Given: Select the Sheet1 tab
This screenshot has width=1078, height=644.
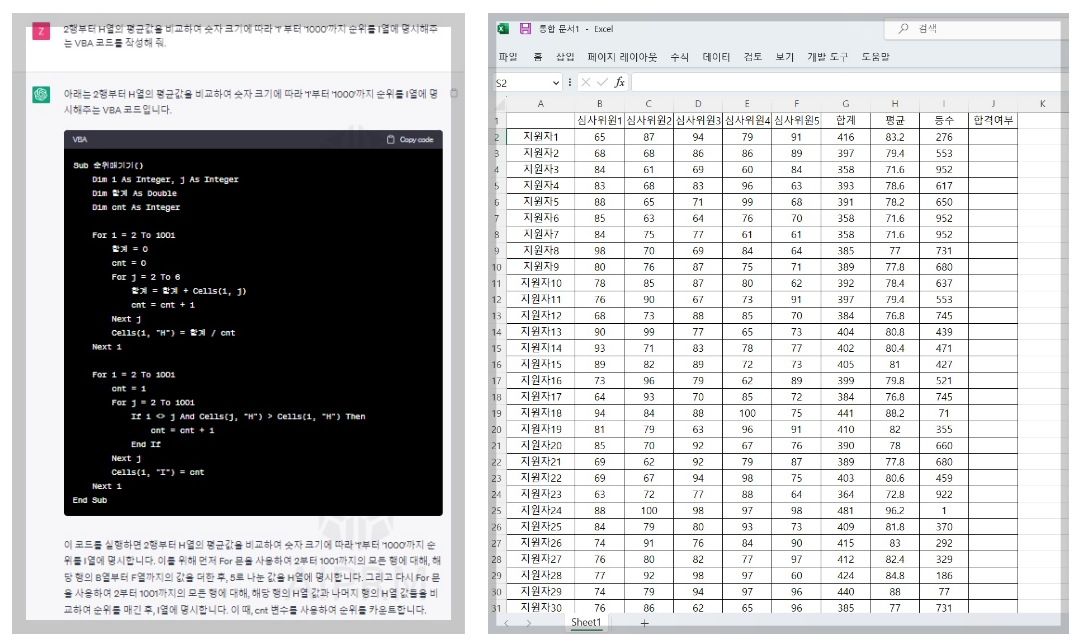Looking at the screenshot, I should (586, 622).
